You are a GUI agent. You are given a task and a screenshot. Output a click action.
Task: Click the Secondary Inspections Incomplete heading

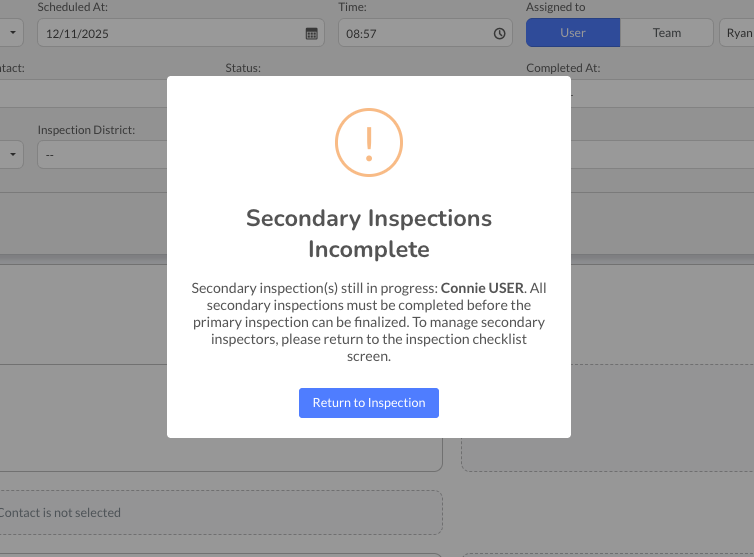369,233
